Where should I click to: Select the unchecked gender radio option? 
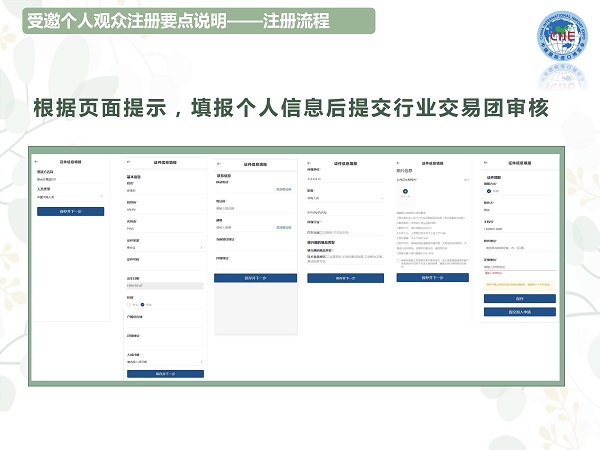(130, 304)
